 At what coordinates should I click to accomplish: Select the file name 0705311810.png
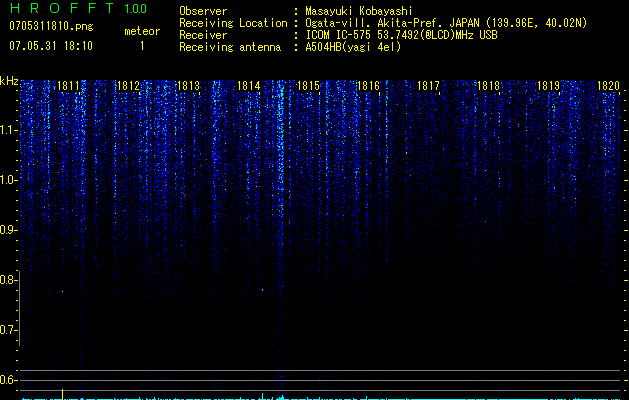[x=51, y=27]
